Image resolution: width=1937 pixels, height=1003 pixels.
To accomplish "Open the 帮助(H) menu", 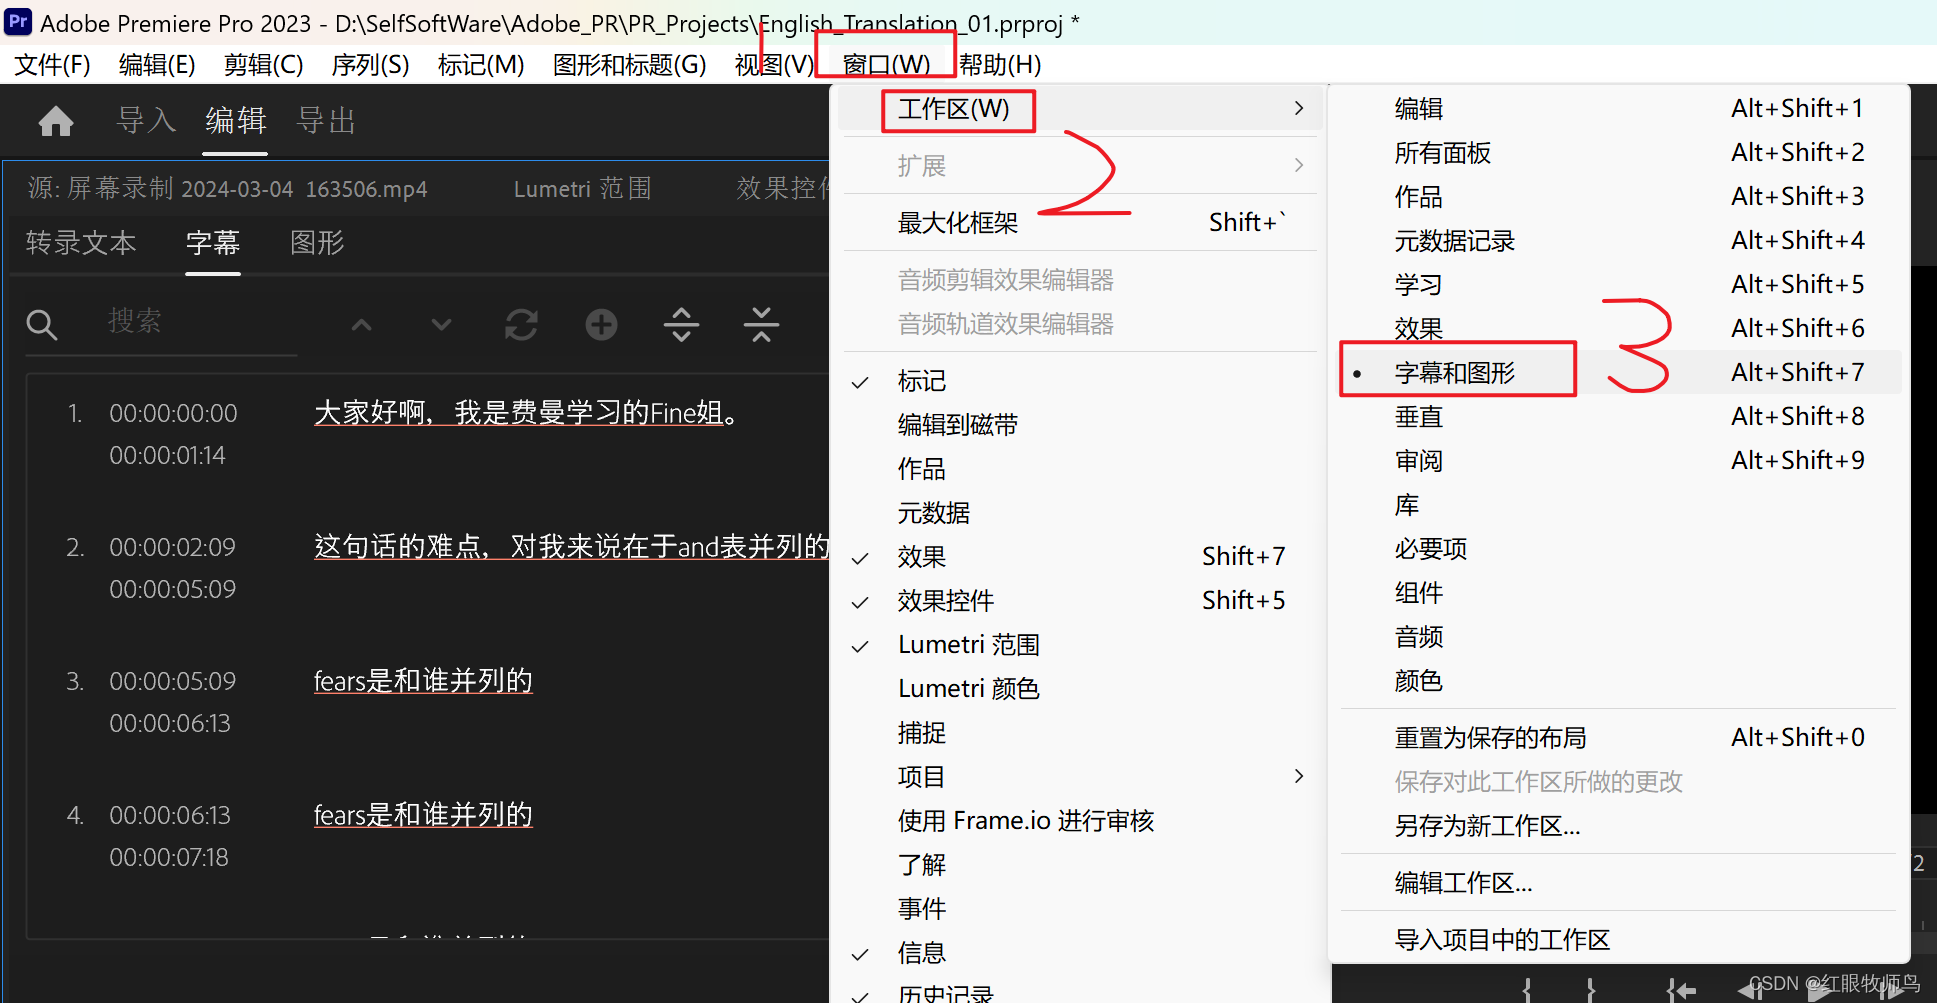I will click(1000, 65).
